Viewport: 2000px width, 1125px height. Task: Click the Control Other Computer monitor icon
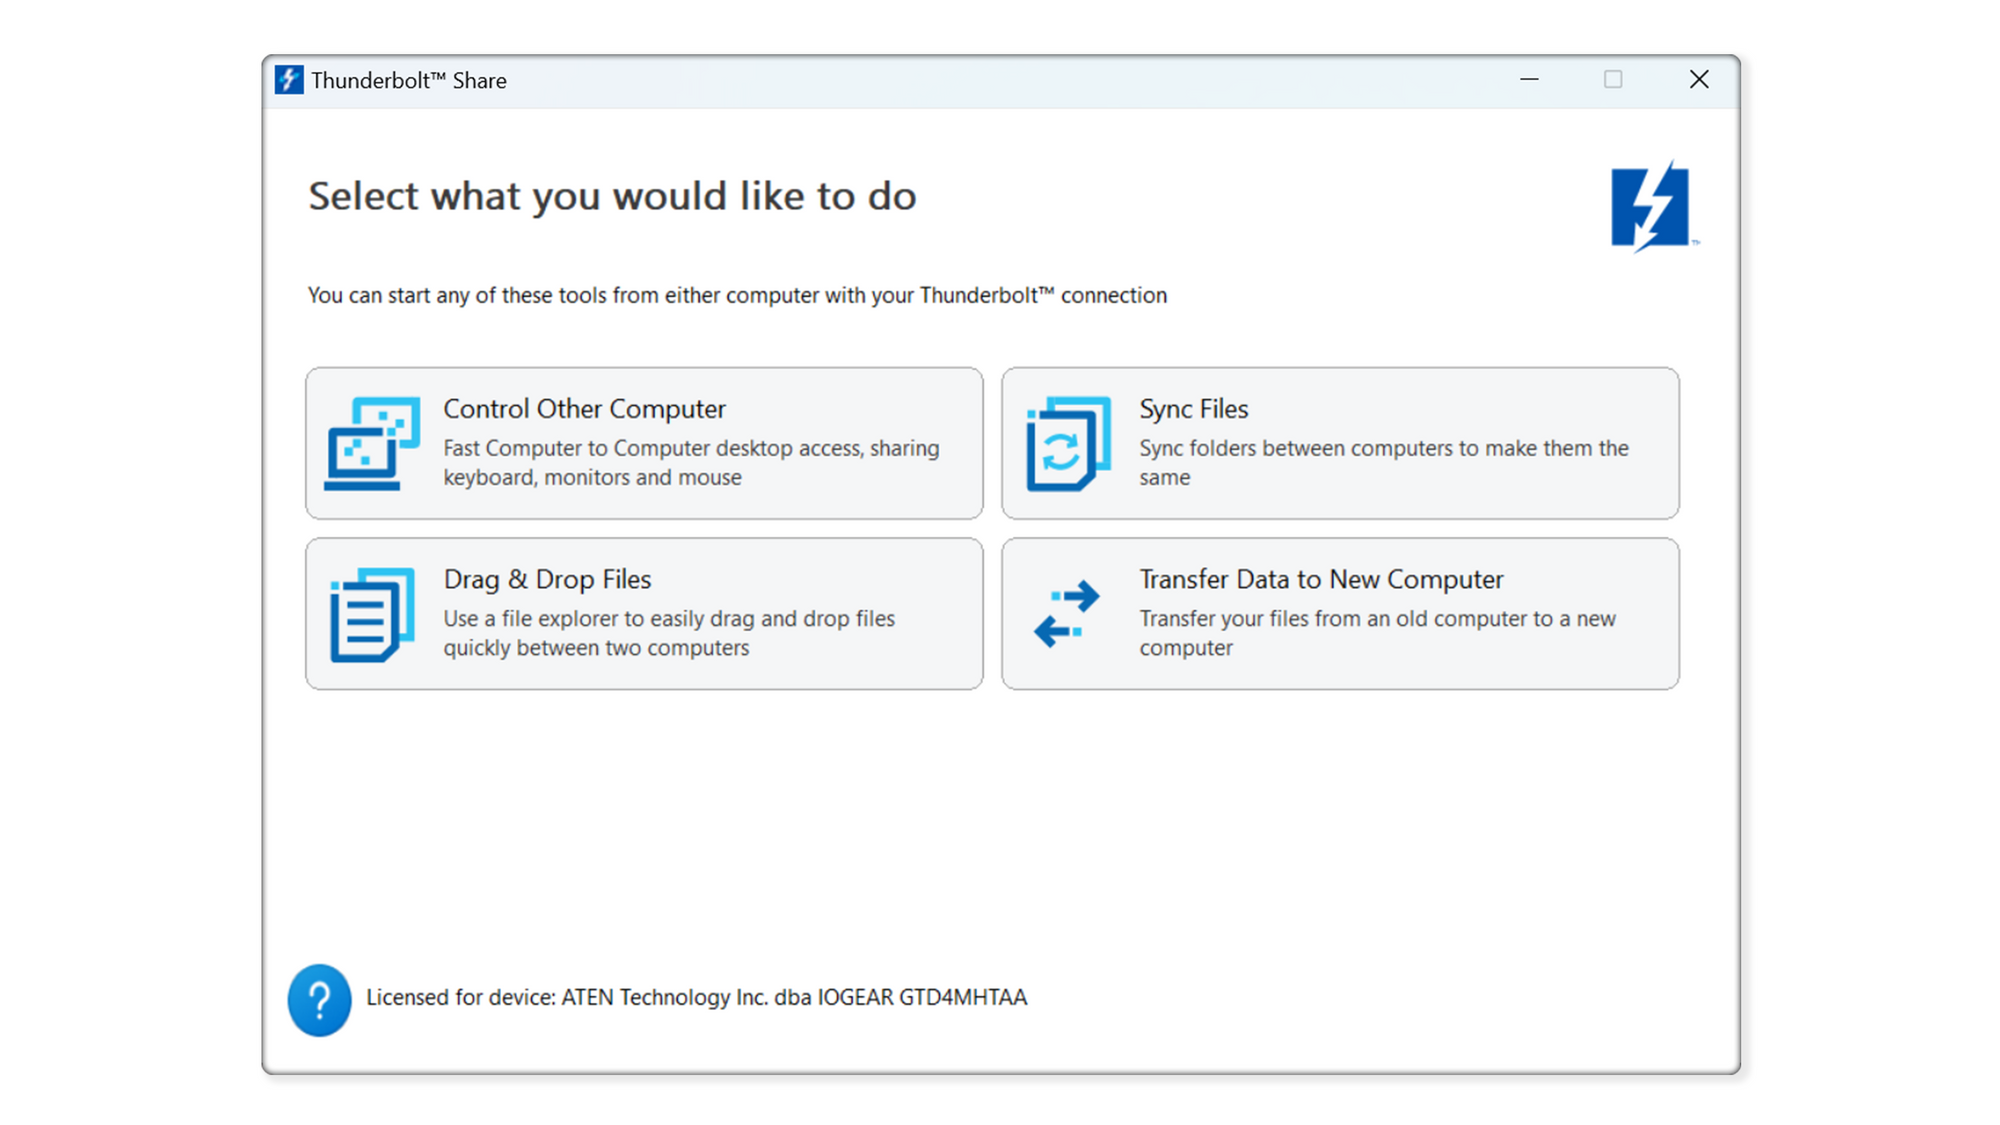pos(371,444)
